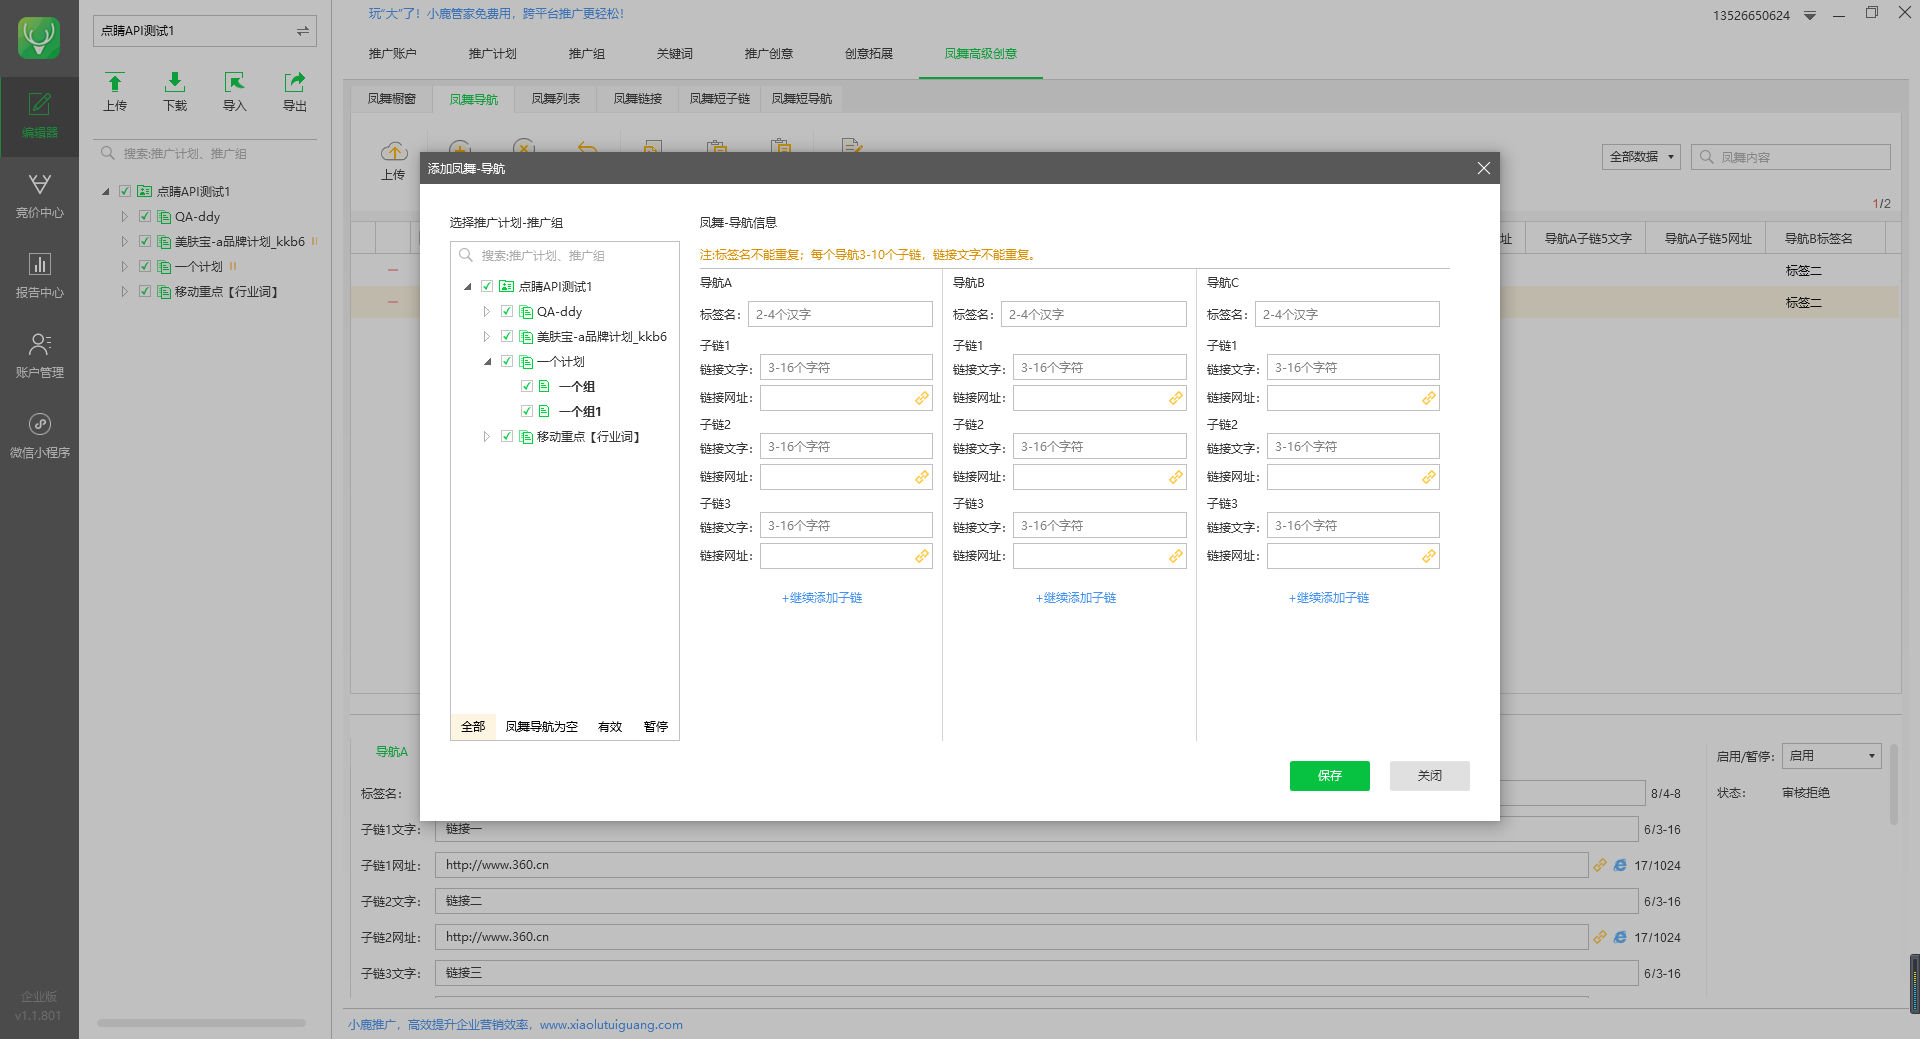The height and width of the screenshot is (1039, 1920).
Task: Click 凤舞内容 search field
Action: [1791, 157]
